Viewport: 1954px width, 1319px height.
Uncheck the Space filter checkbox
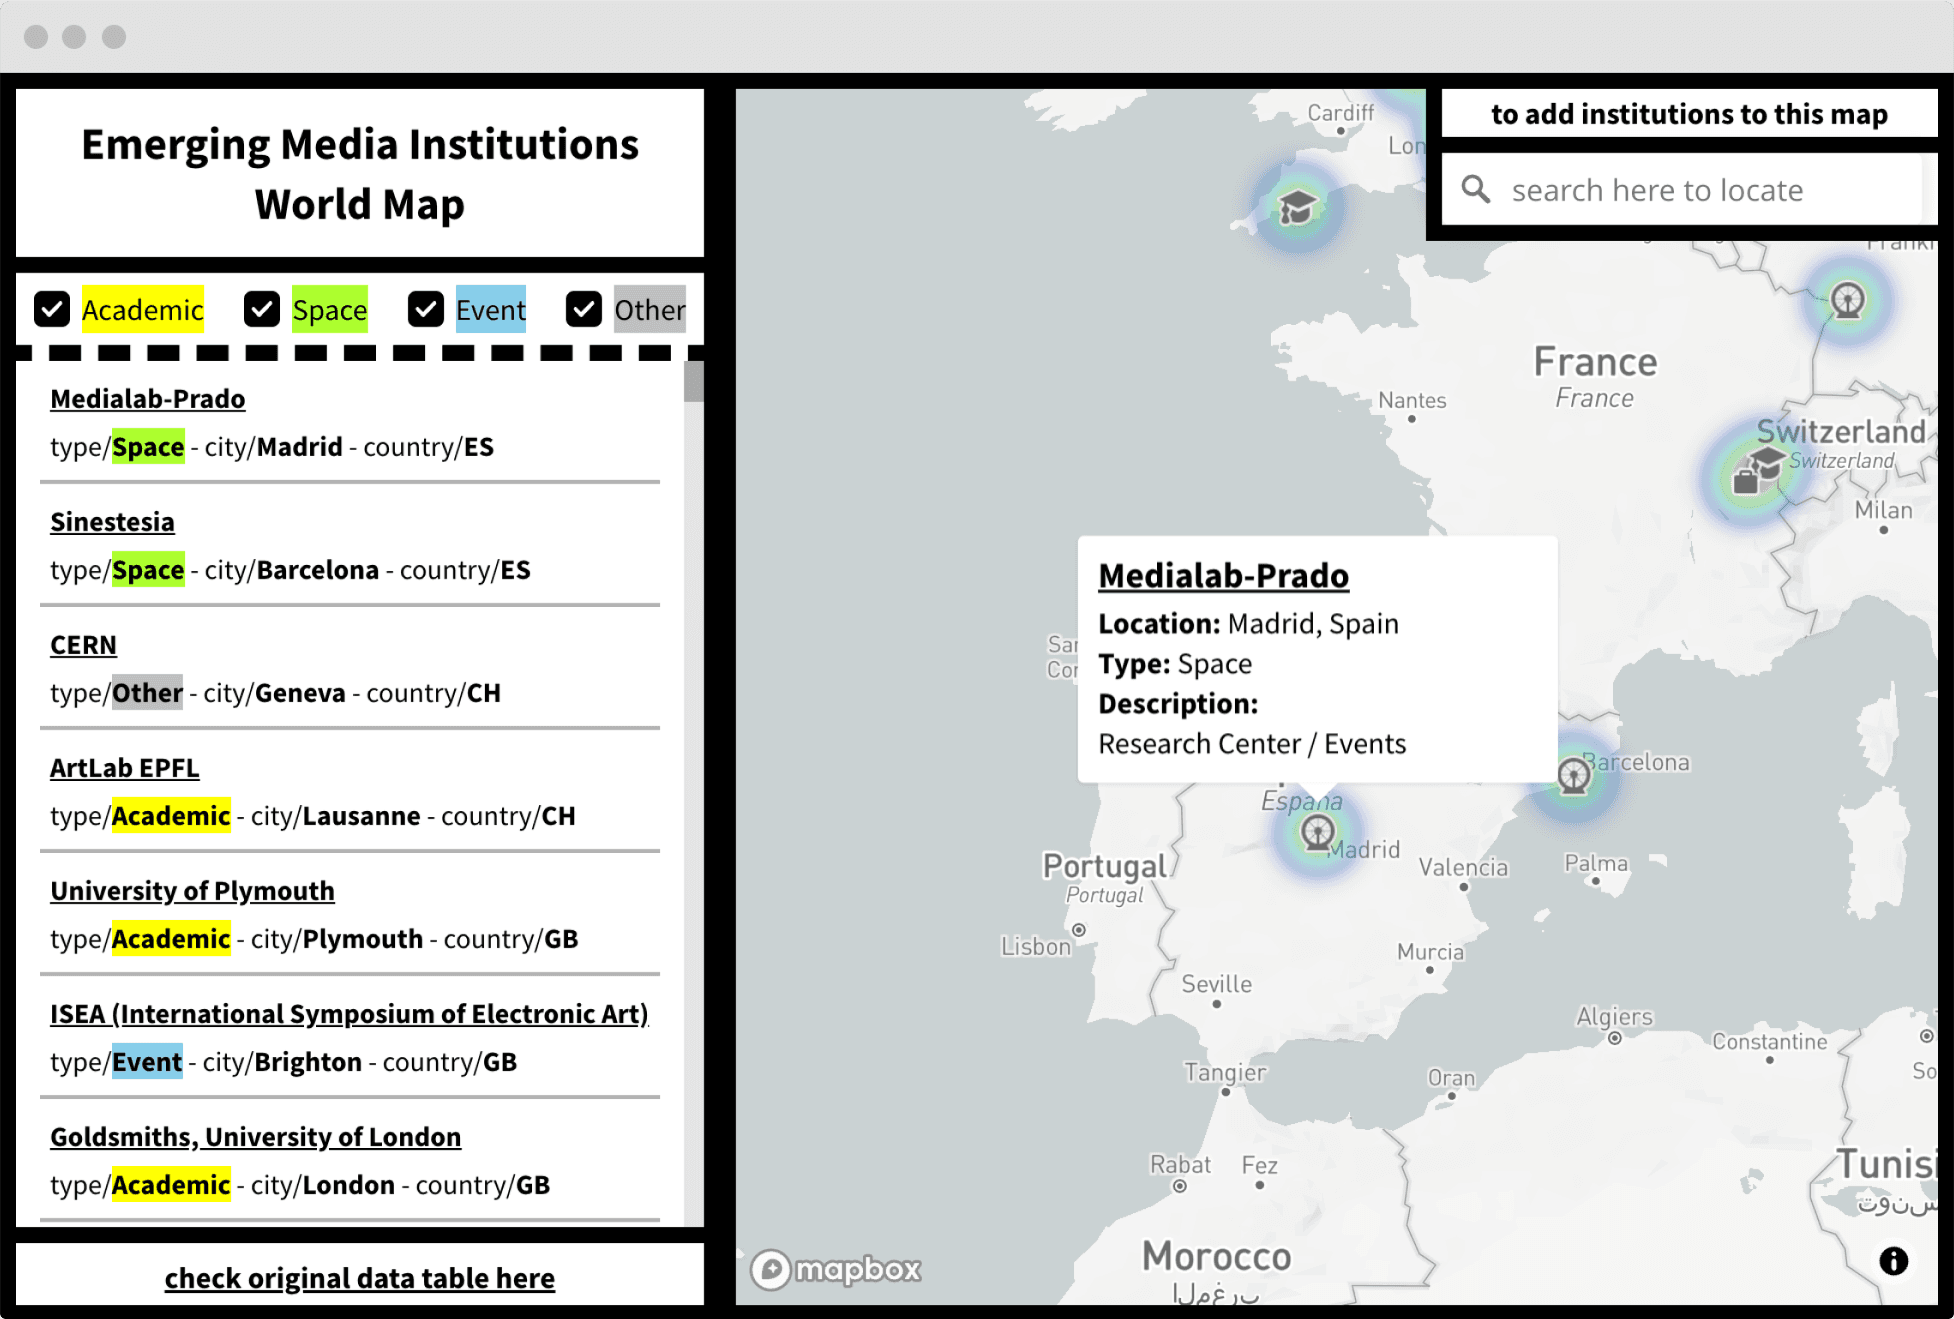coord(262,310)
